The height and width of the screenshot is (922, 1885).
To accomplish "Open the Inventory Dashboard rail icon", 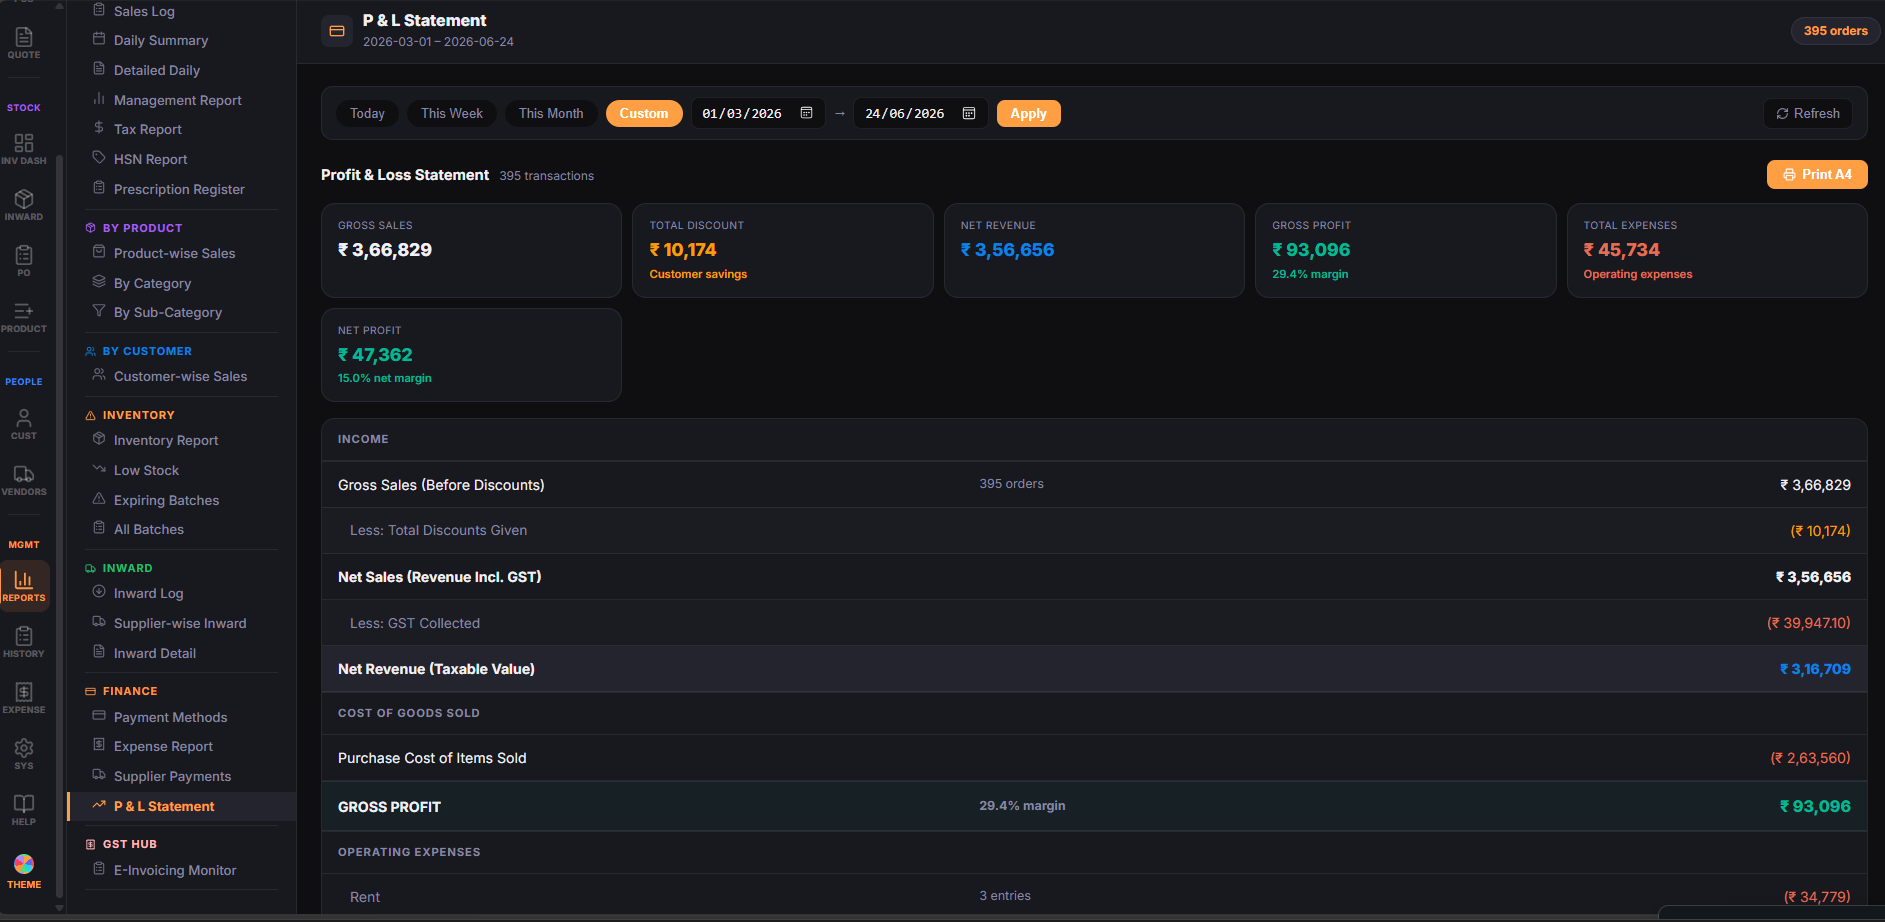I will pyautogui.click(x=24, y=149).
